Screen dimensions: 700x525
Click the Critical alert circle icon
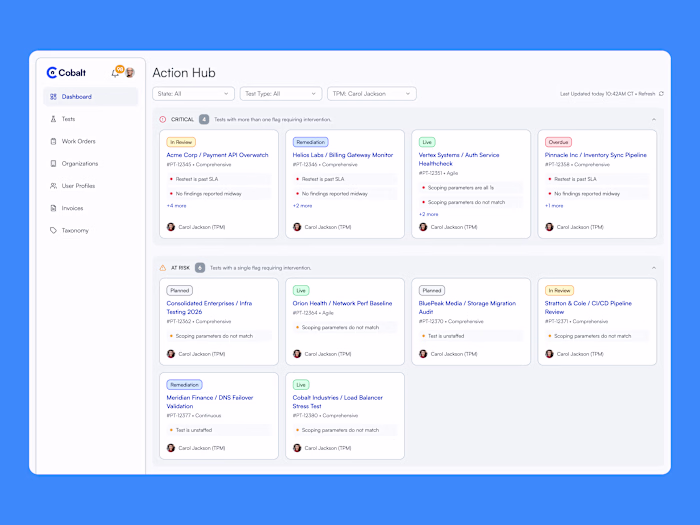(162, 120)
